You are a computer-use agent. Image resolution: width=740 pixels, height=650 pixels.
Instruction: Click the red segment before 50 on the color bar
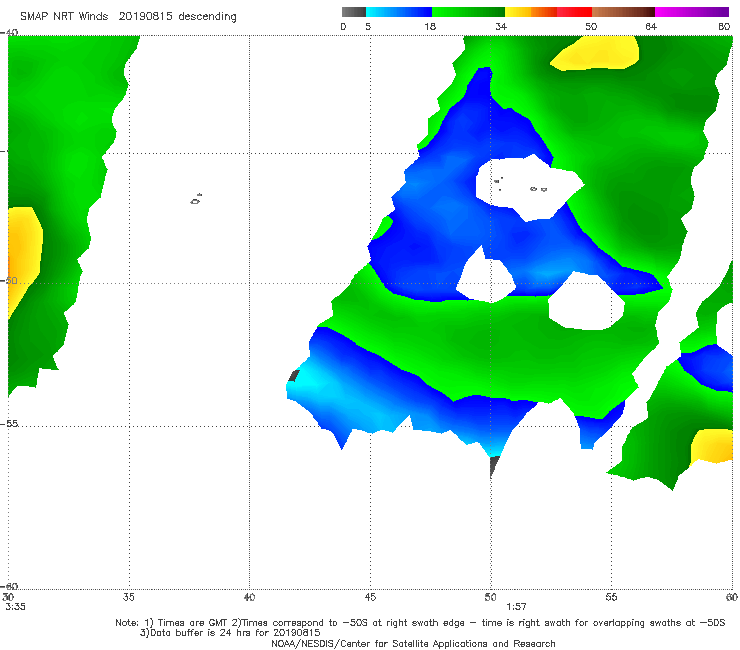(574, 12)
